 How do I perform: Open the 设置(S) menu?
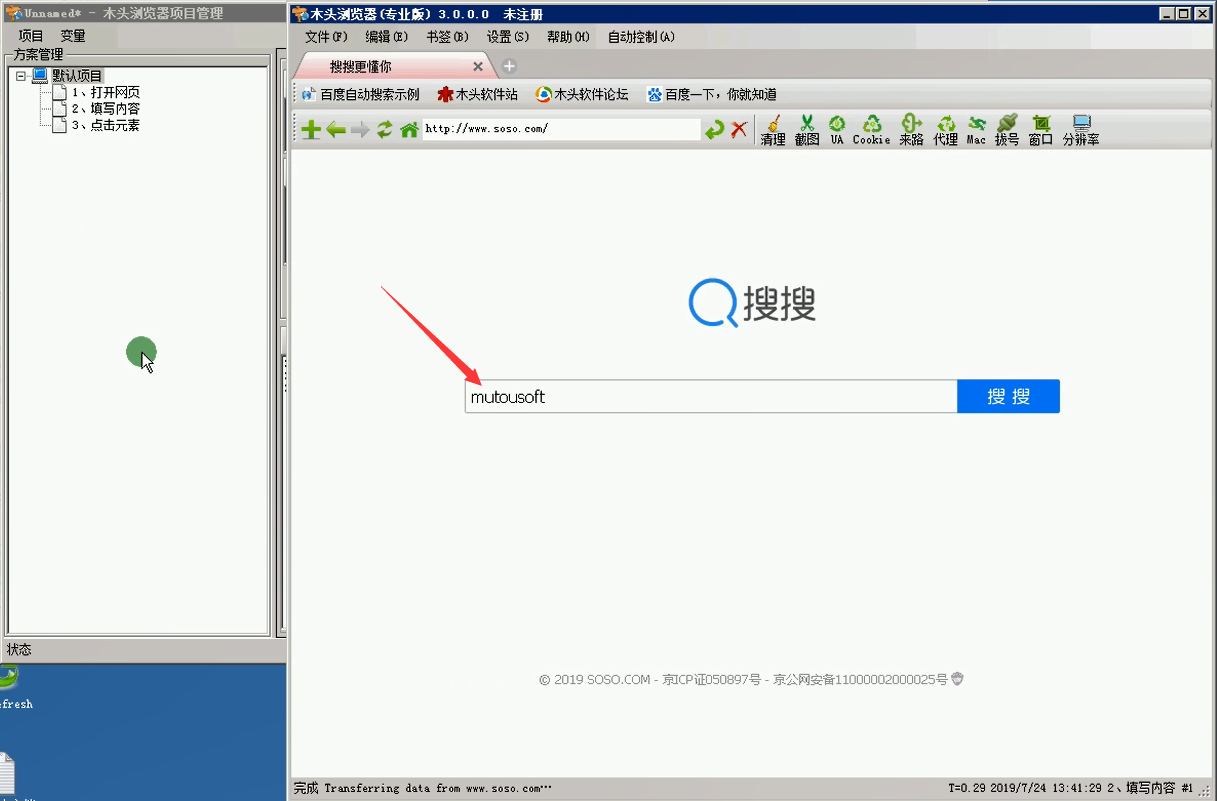[508, 36]
